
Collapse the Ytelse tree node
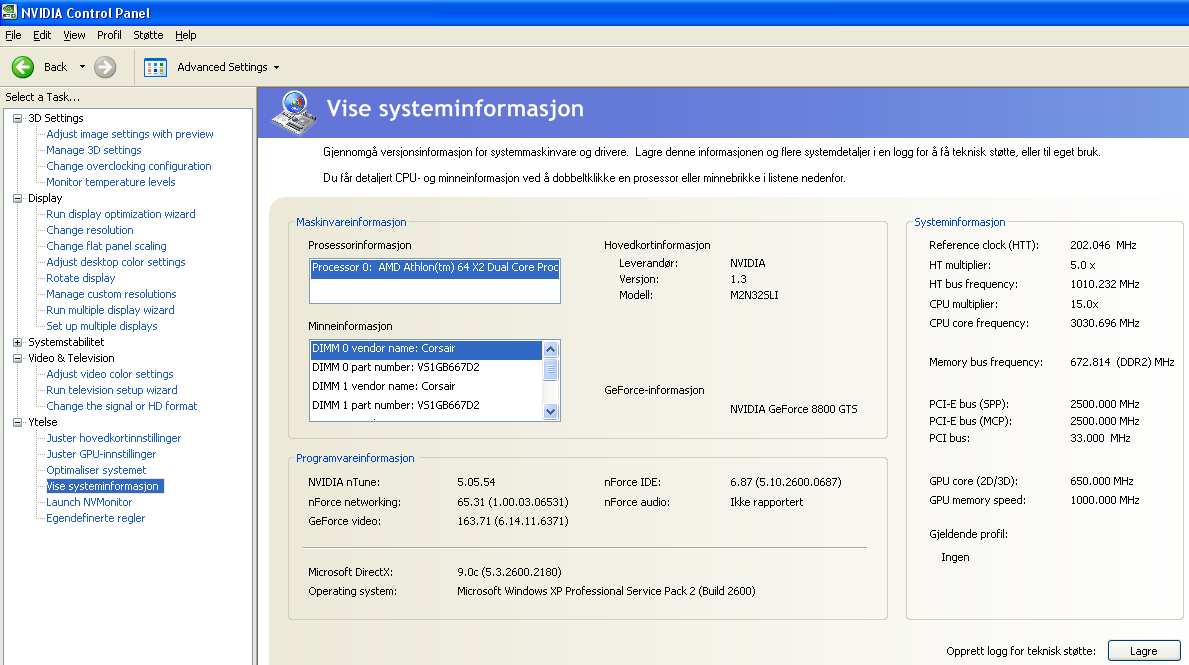click(x=17, y=422)
